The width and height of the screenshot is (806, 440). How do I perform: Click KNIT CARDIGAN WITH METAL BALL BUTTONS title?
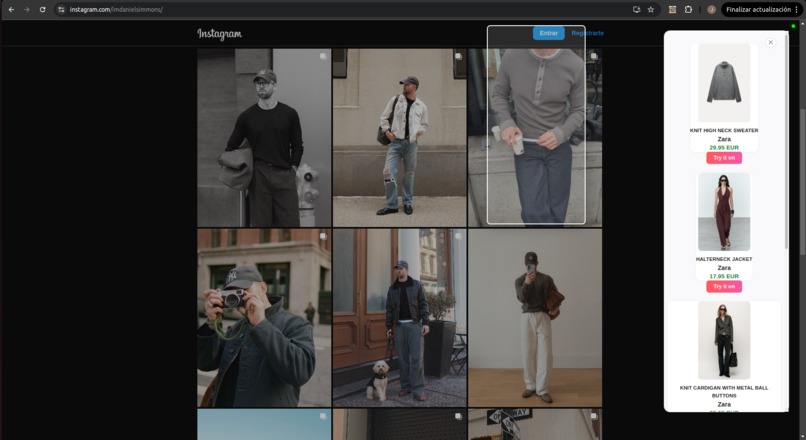pyautogui.click(x=724, y=392)
